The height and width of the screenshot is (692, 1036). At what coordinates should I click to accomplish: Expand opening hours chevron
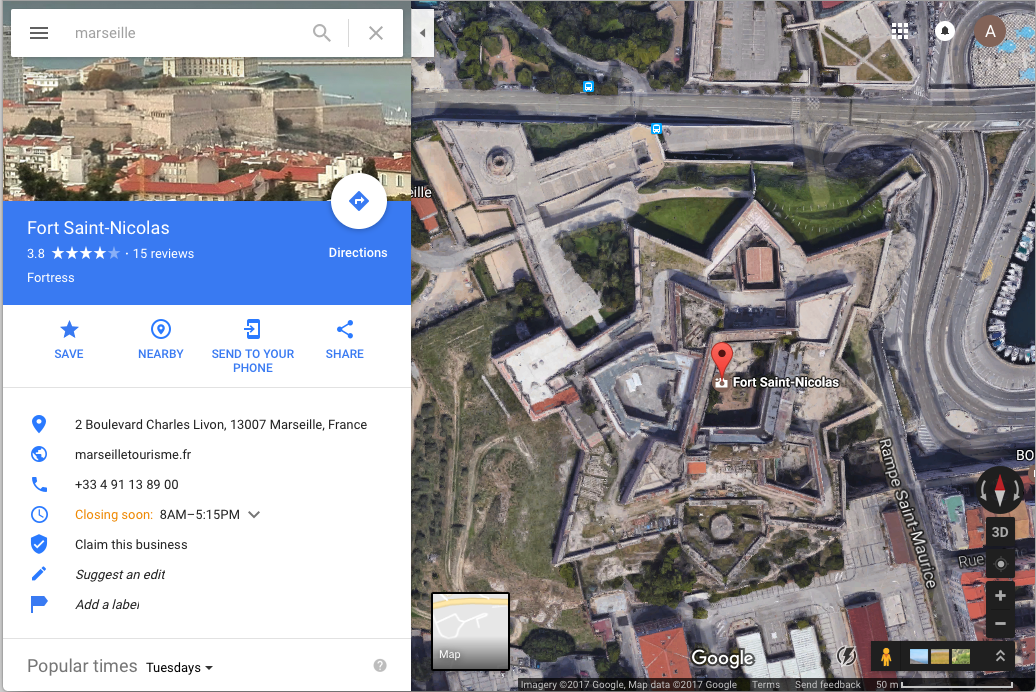click(254, 514)
